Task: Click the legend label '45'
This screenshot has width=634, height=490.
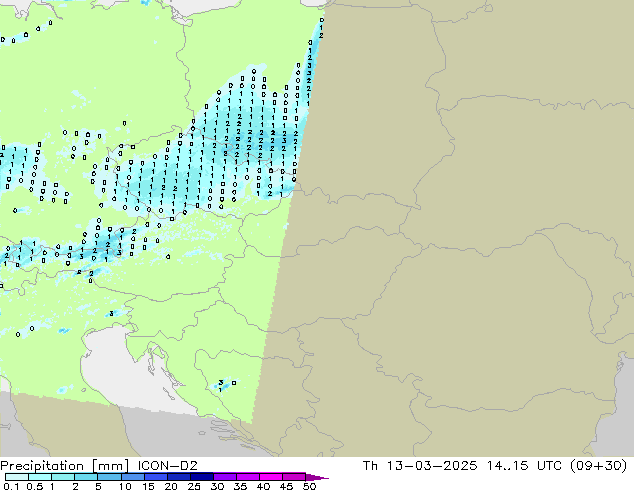Action: [x=286, y=486]
